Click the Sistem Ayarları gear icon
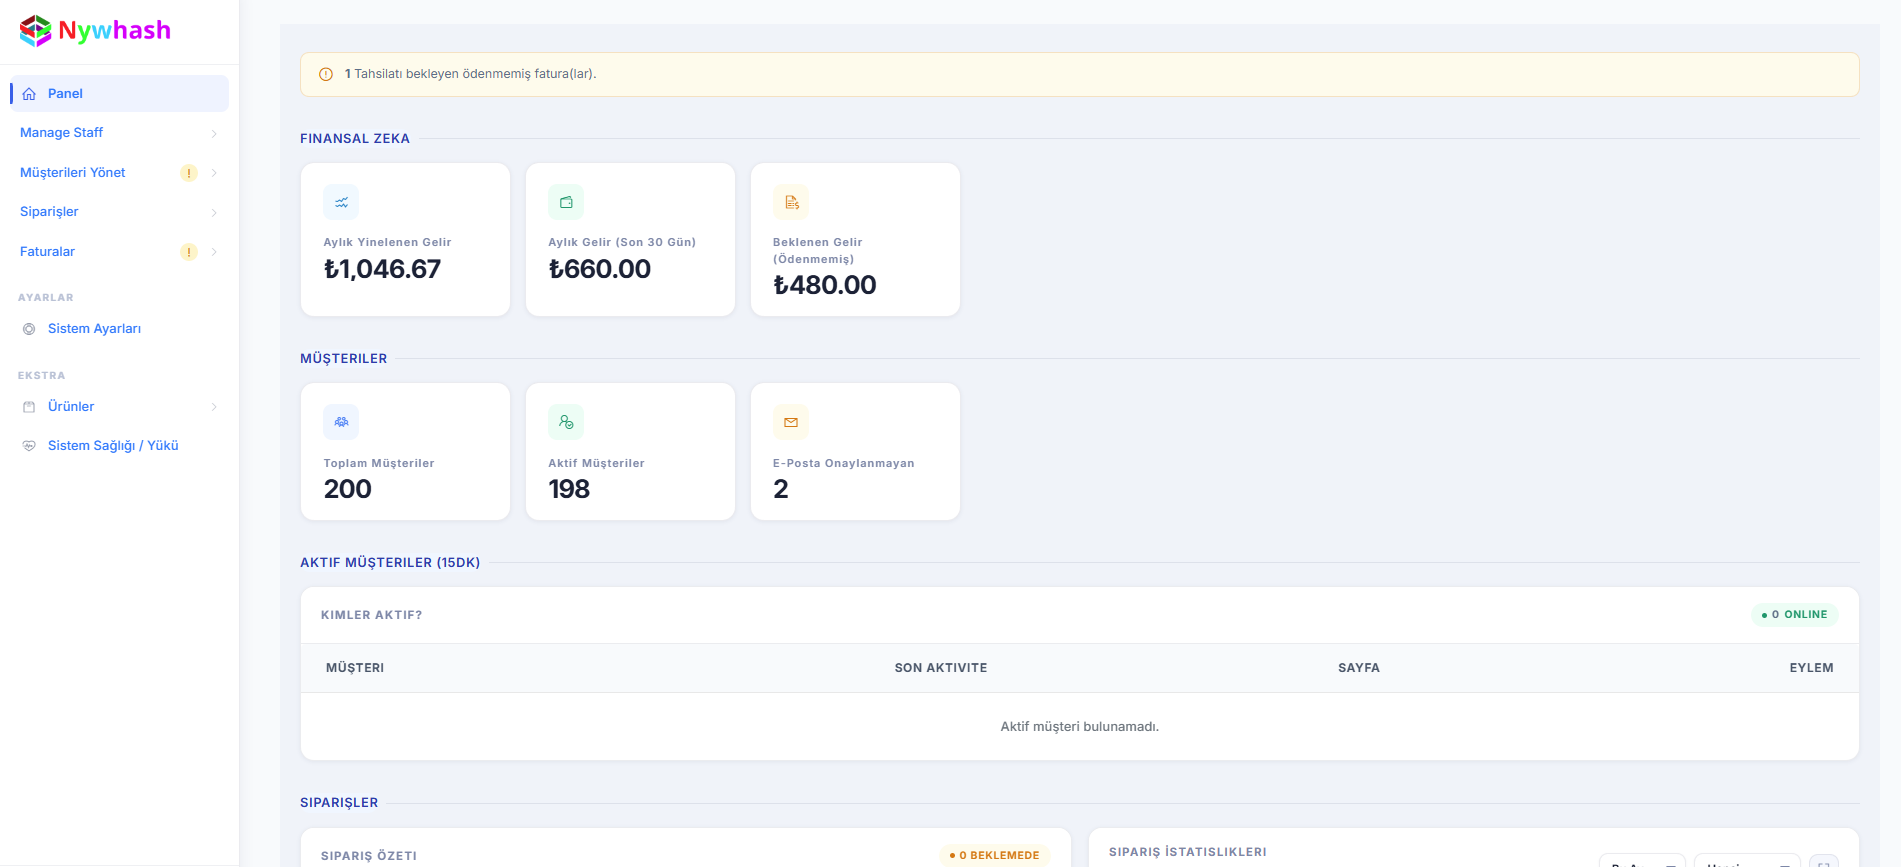This screenshot has height=867, width=1901. [x=29, y=329]
